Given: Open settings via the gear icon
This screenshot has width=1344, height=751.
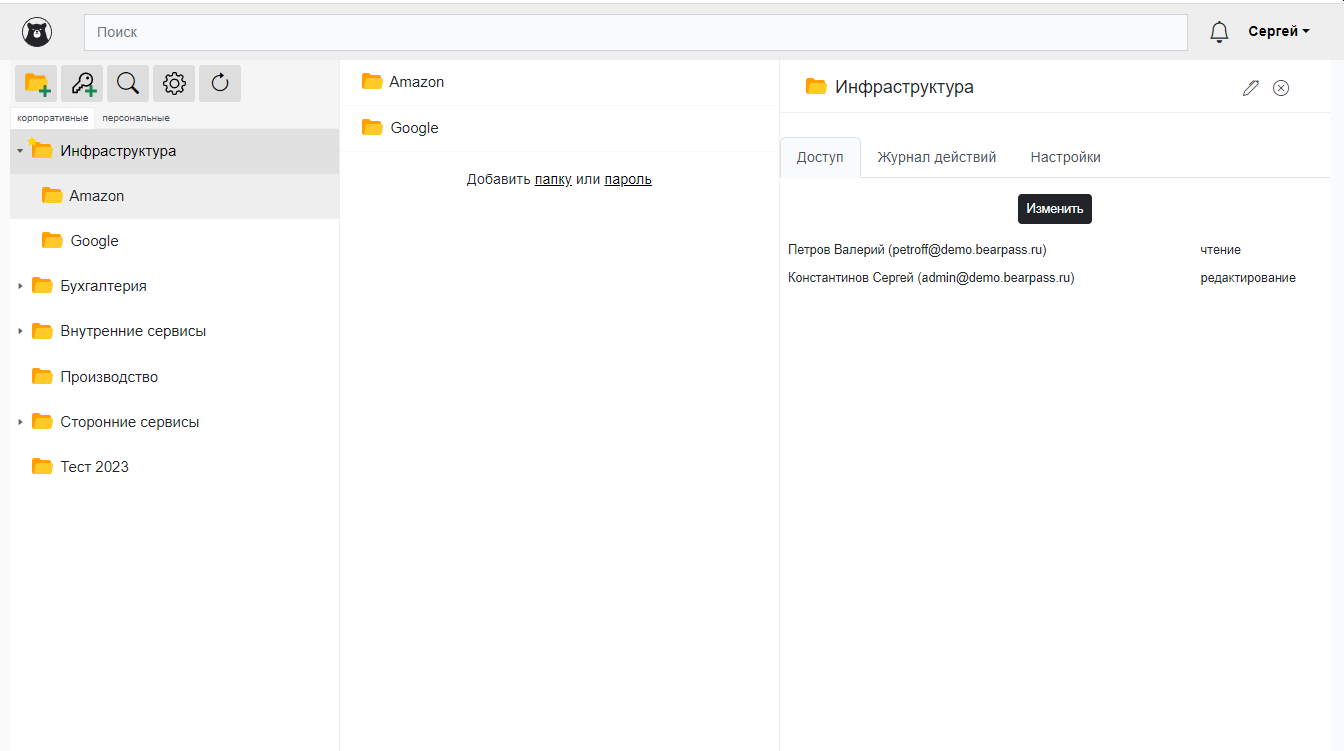Looking at the screenshot, I should [174, 84].
